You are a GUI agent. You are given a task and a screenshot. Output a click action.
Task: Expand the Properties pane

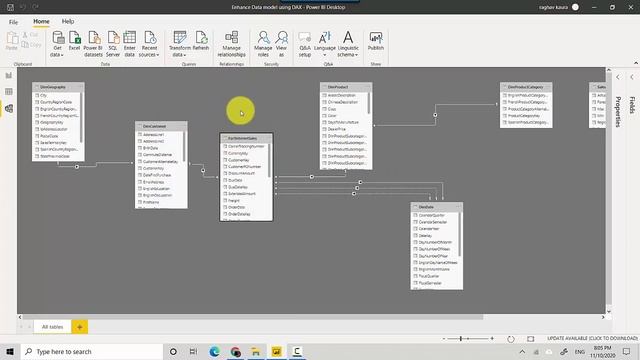(618, 112)
